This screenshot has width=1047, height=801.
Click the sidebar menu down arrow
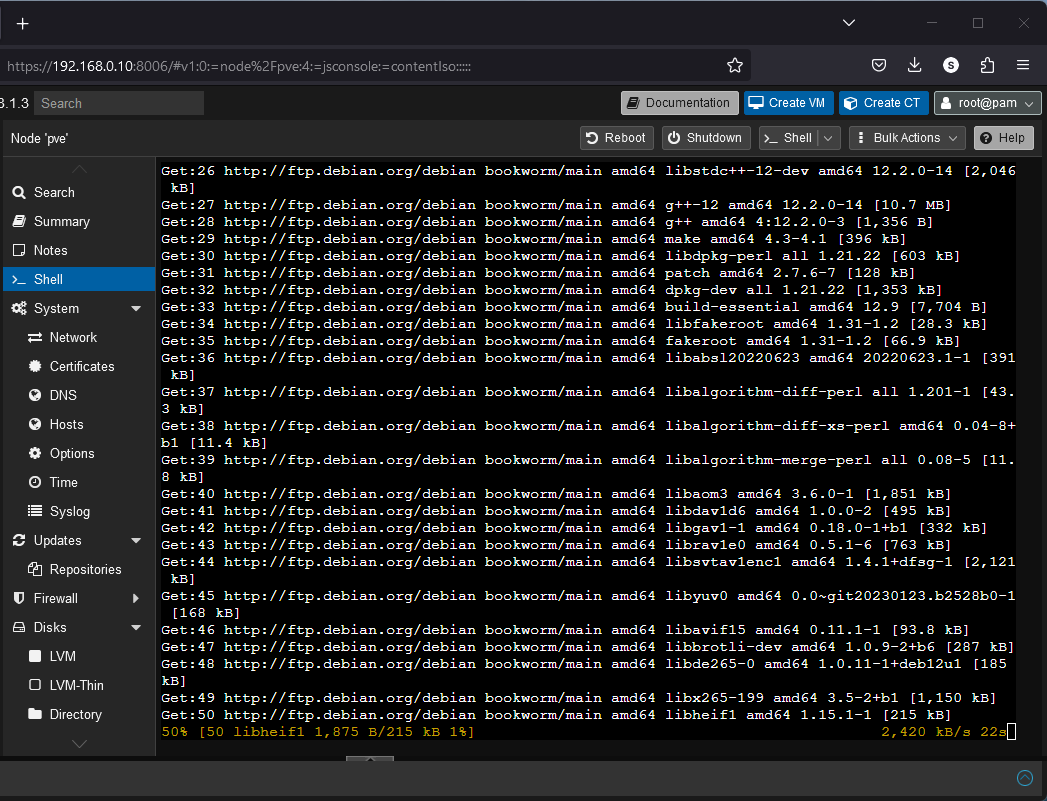79,744
